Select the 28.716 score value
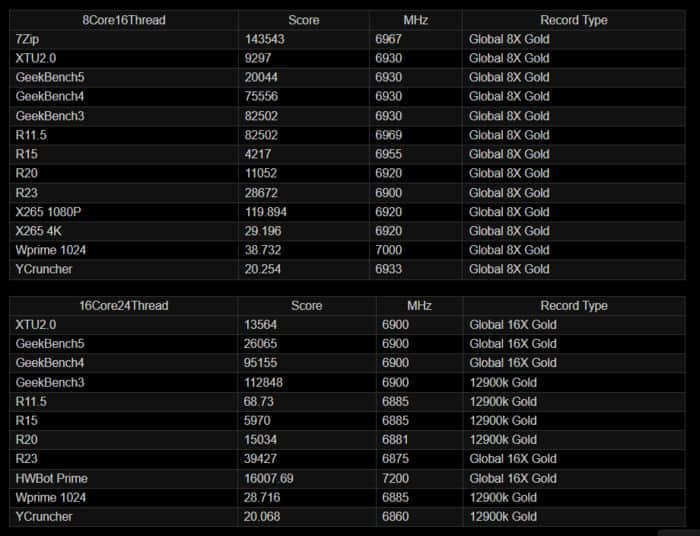Viewport: 700px width, 536px height. click(x=262, y=498)
